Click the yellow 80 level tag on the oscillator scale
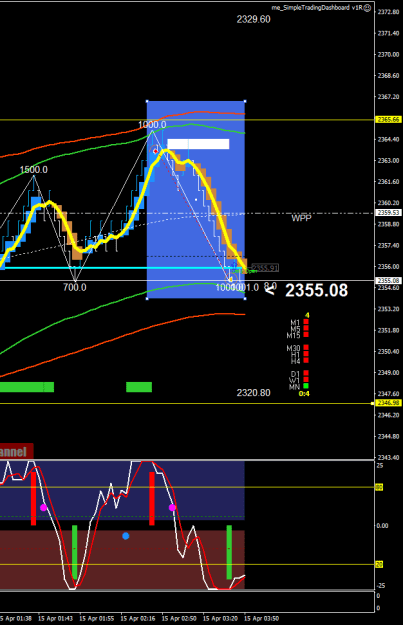This screenshot has width=403, height=625. coord(379,487)
